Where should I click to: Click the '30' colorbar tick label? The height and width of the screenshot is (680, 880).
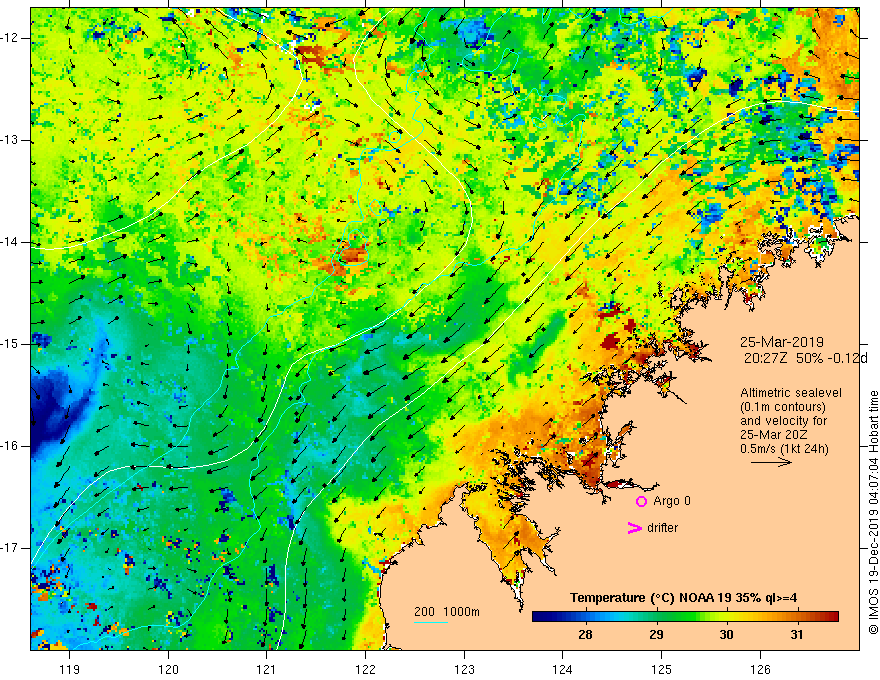(x=726, y=635)
